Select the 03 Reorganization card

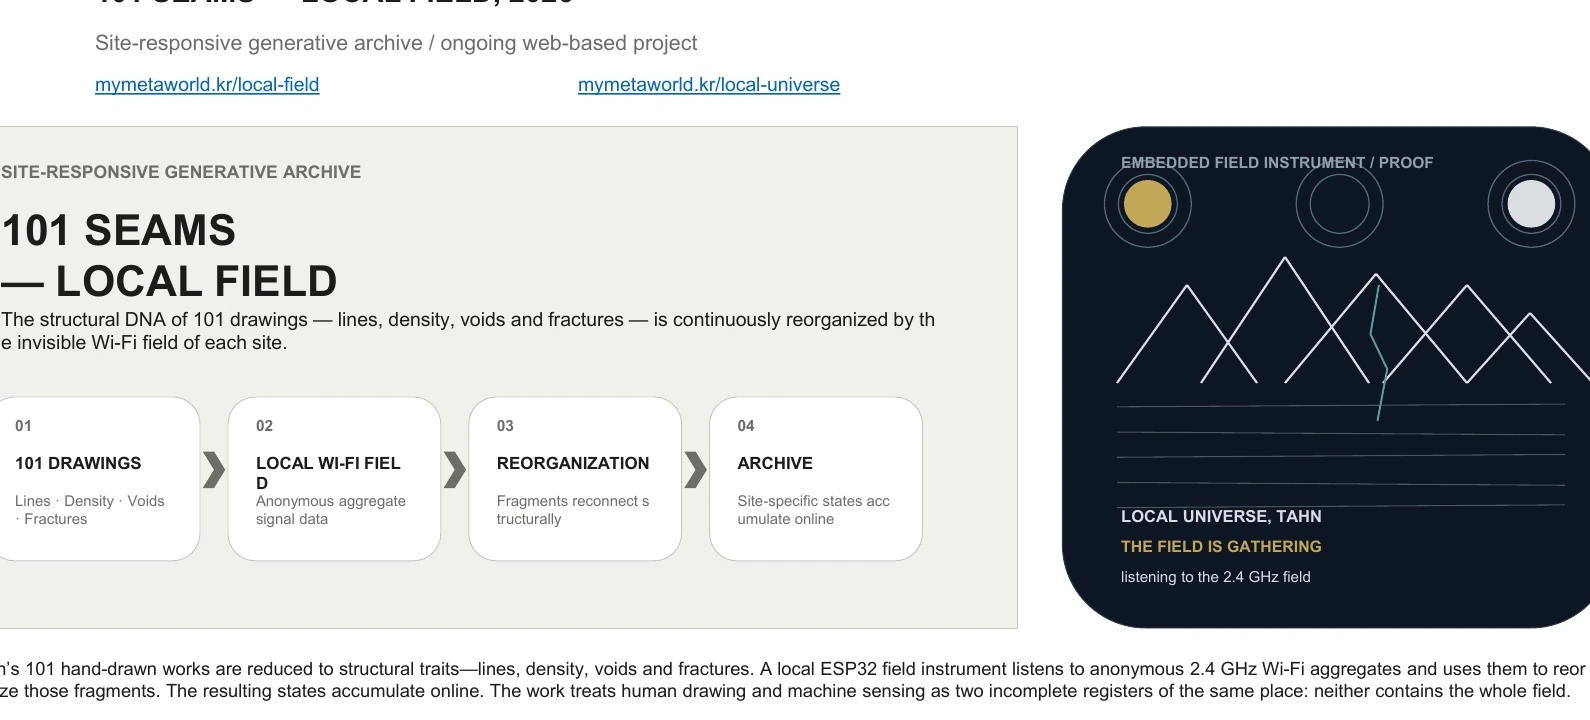coord(575,479)
